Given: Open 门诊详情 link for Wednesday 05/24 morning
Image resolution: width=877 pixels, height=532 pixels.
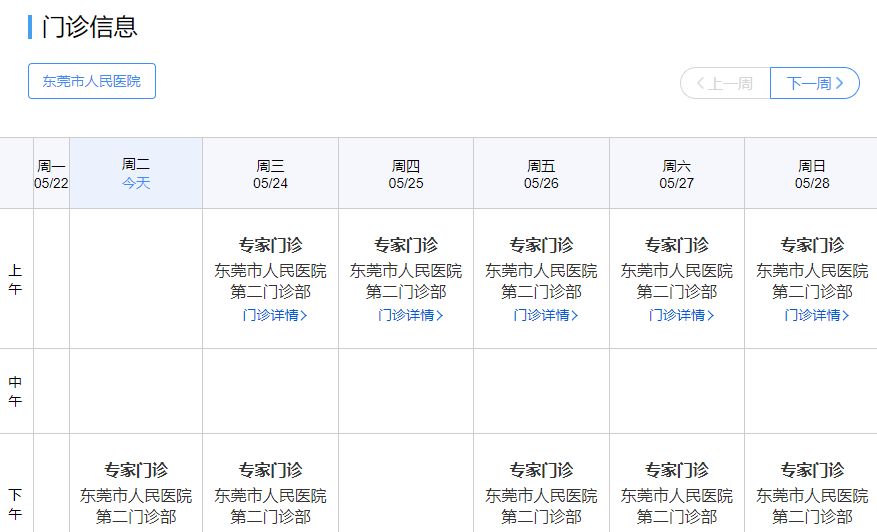Looking at the screenshot, I should pos(274,315).
